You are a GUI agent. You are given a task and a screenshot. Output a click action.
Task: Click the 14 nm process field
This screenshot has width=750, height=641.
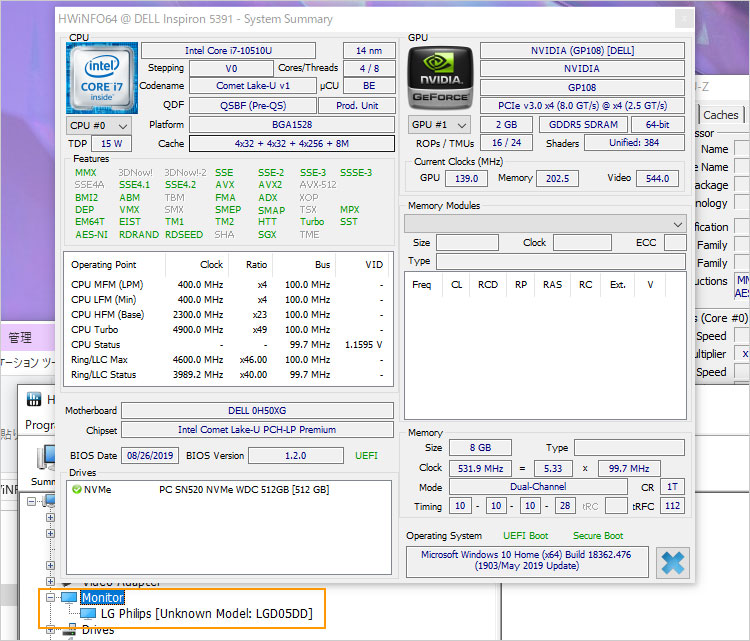(369, 51)
